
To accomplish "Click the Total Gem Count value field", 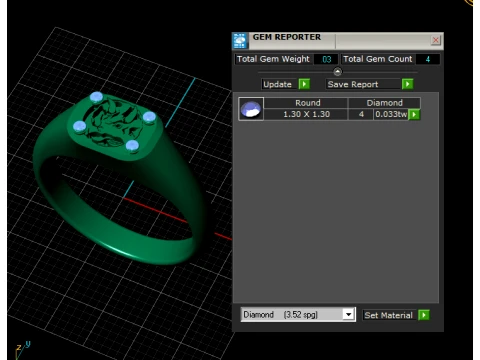I will (x=428, y=59).
